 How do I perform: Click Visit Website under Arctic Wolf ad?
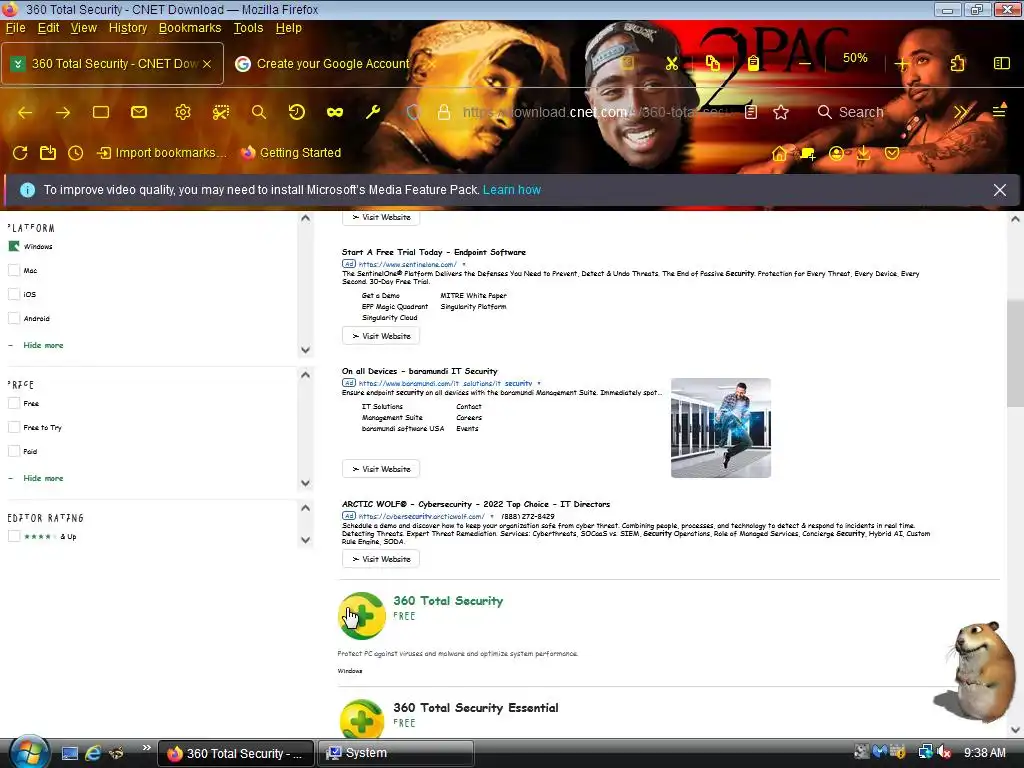coord(381,560)
